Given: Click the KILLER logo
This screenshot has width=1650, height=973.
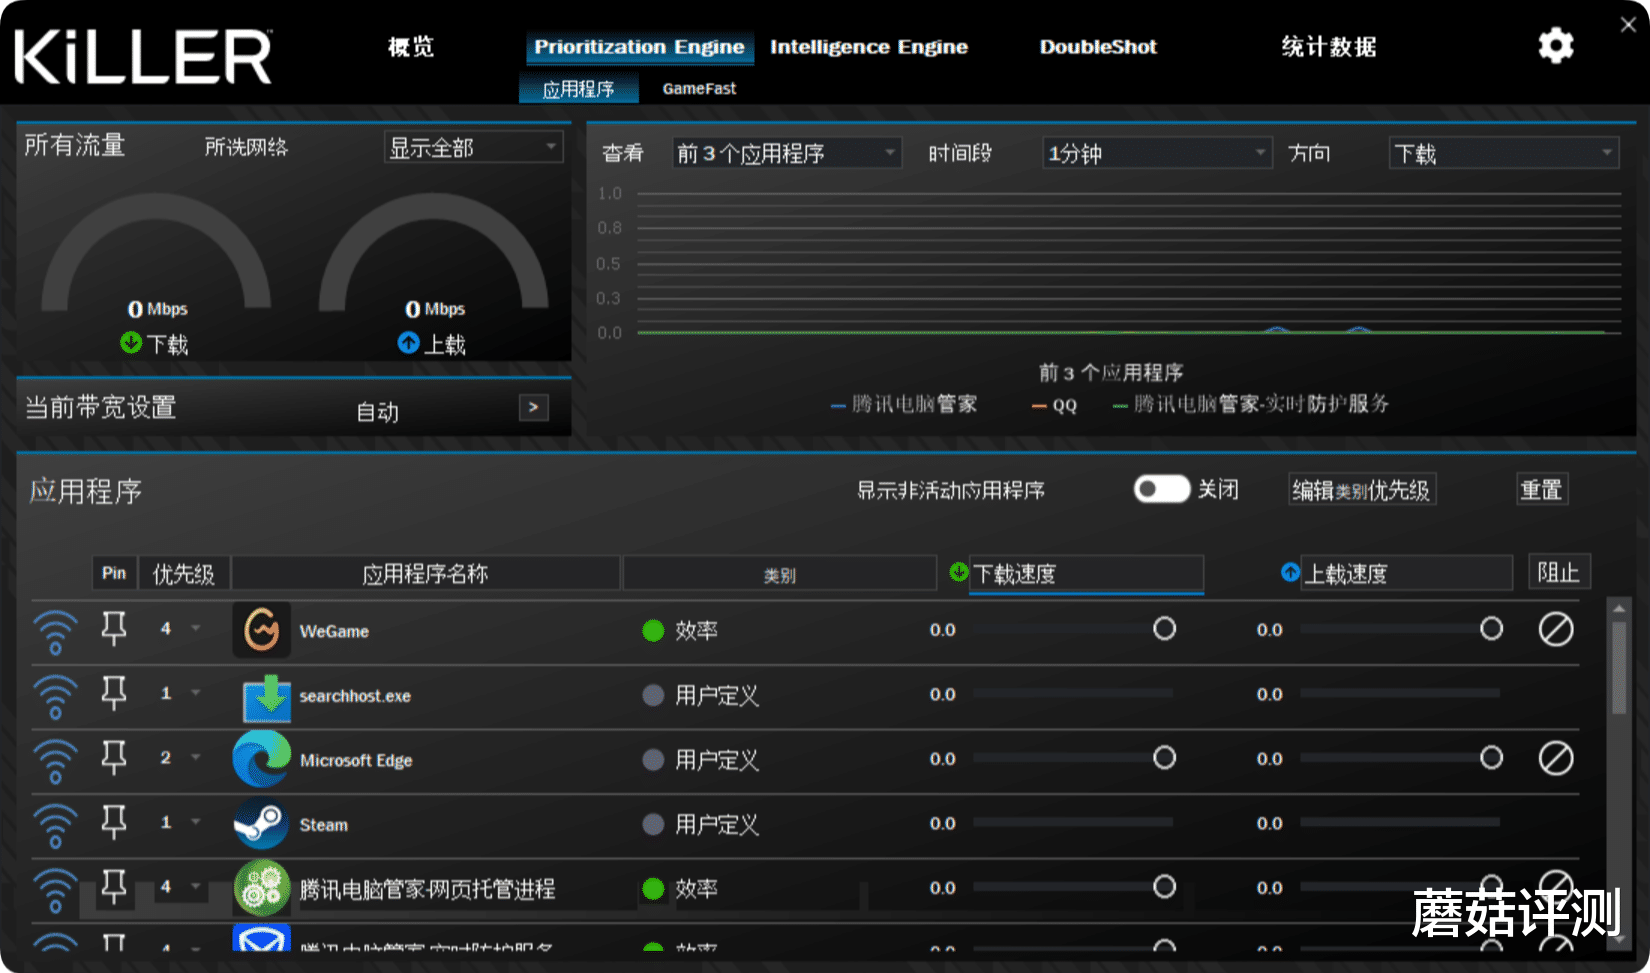Looking at the screenshot, I should coord(143,56).
